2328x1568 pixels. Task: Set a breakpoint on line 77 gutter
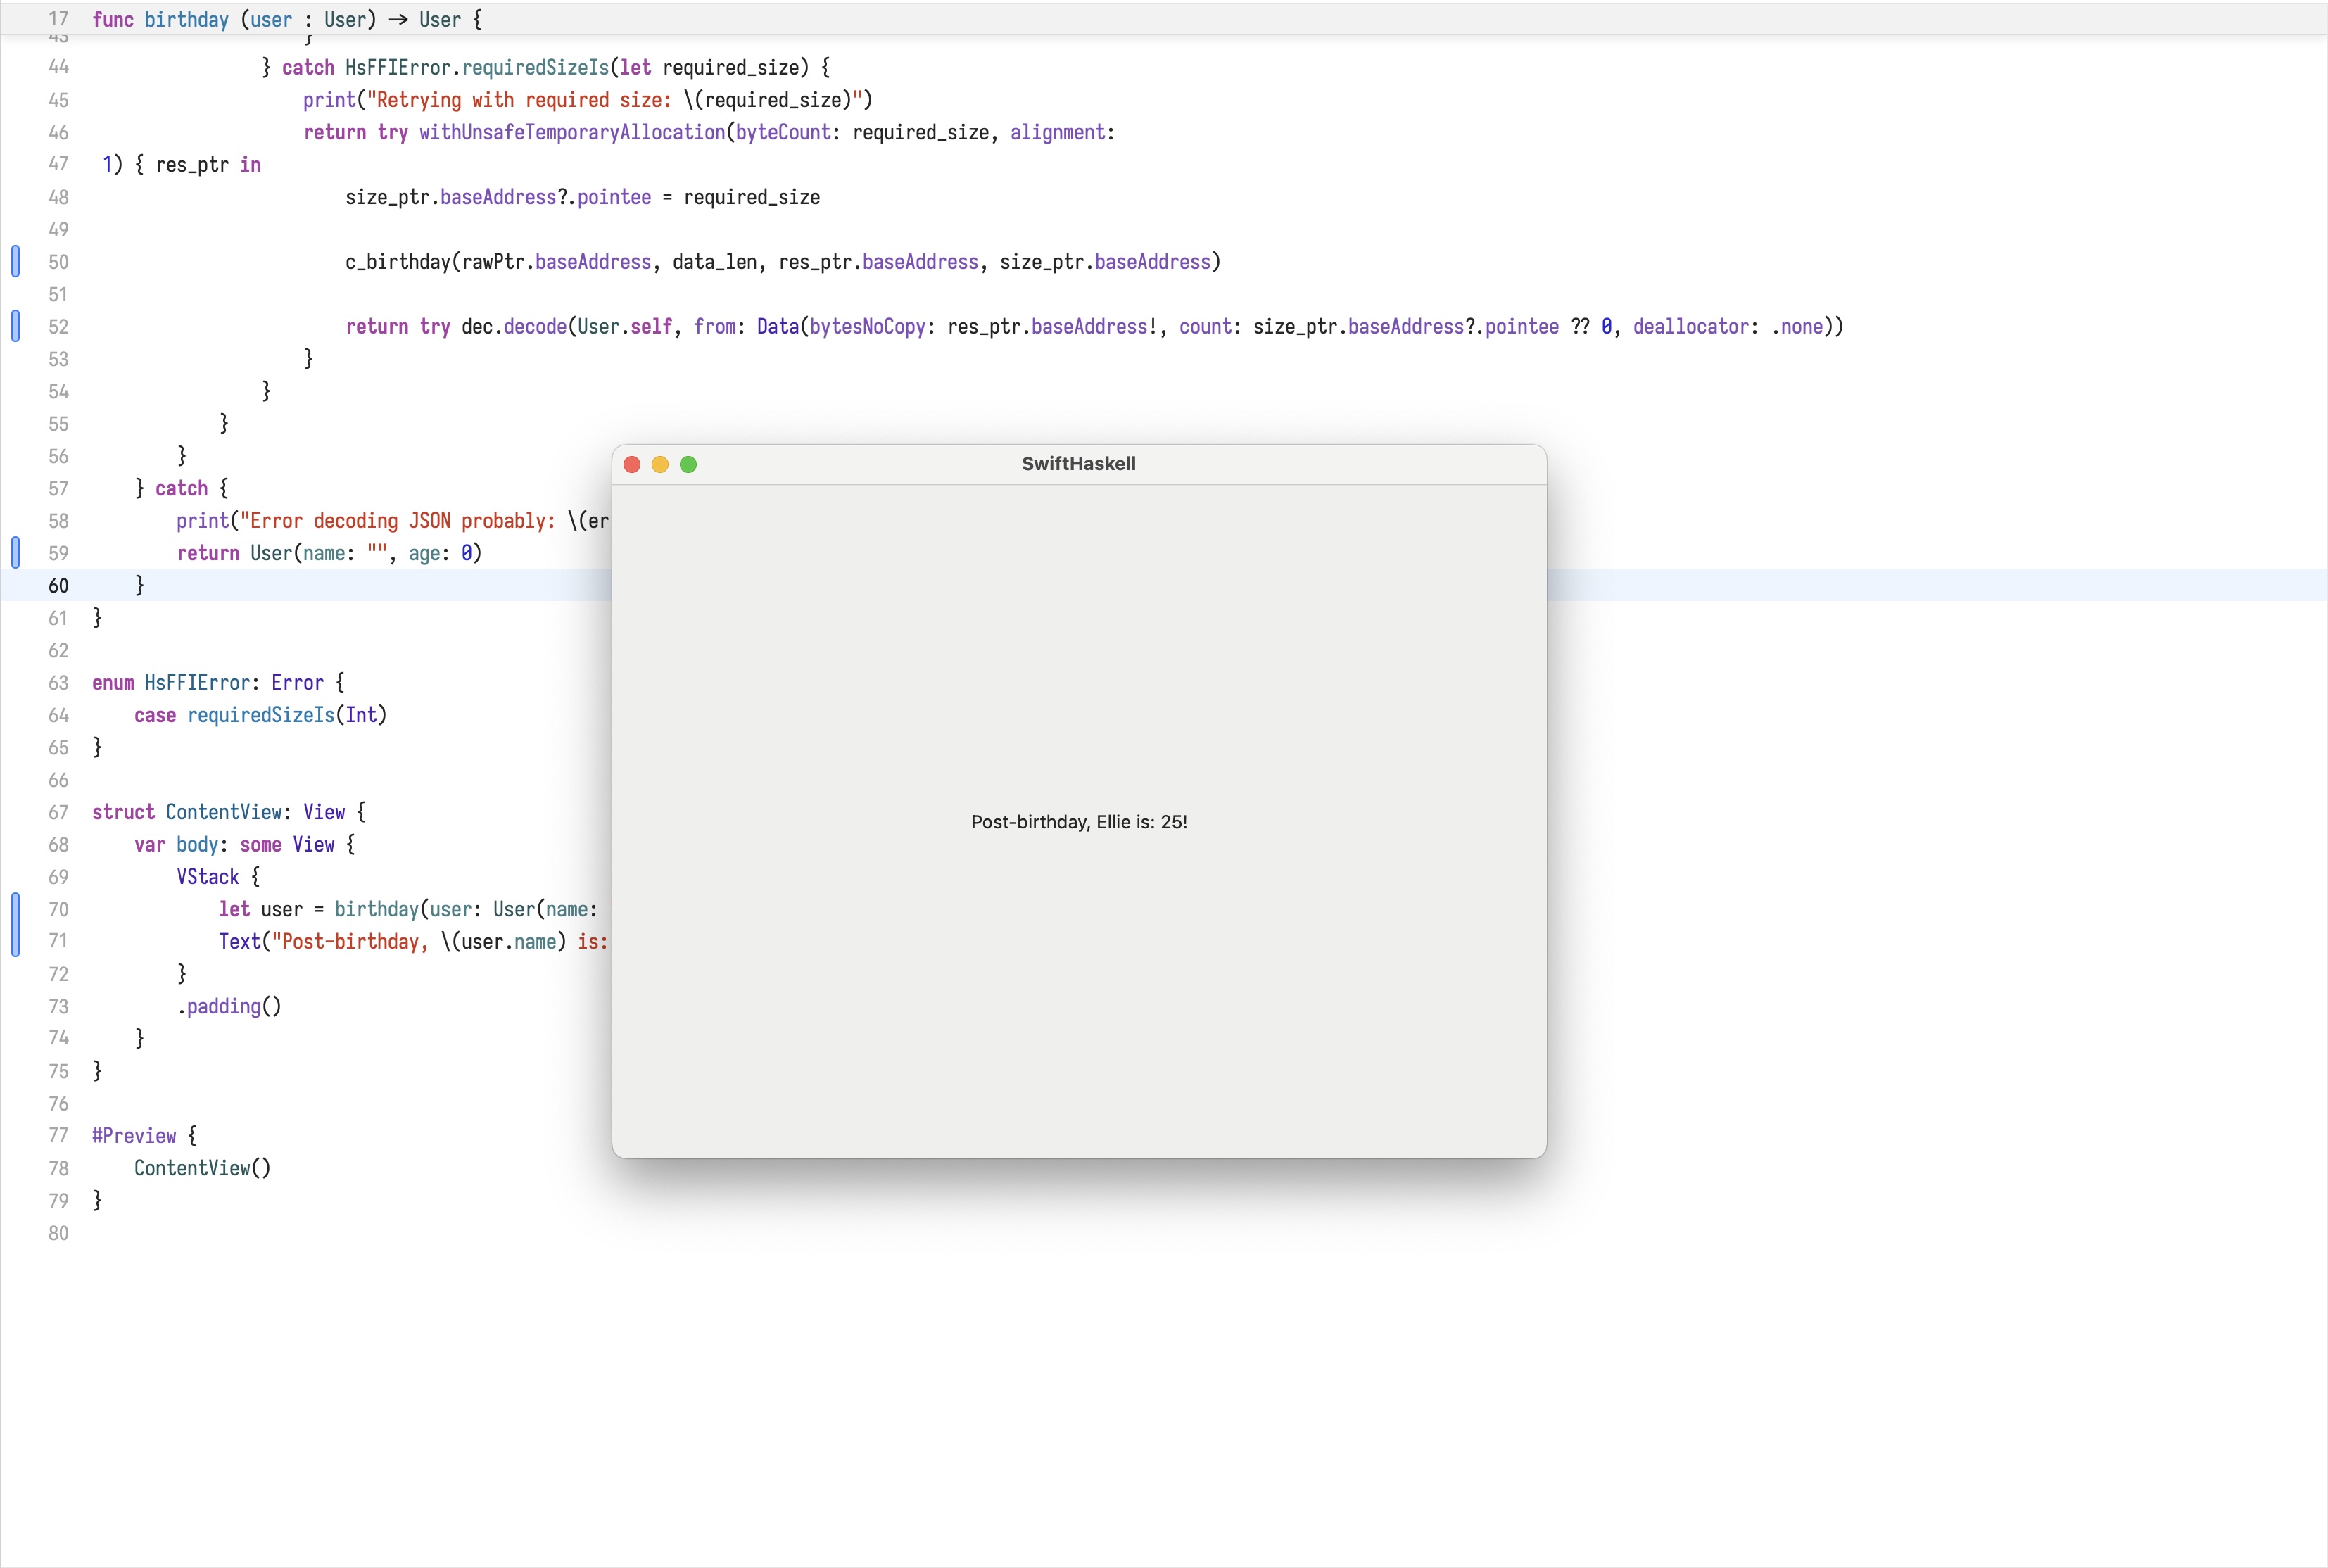pos(15,1135)
